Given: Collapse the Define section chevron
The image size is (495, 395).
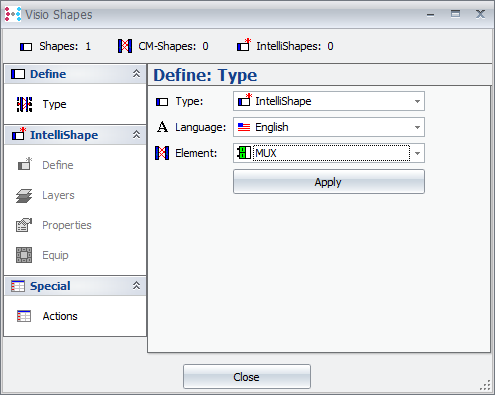Looking at the screenshot, I should pyautogui.click(x=136, y=73).
